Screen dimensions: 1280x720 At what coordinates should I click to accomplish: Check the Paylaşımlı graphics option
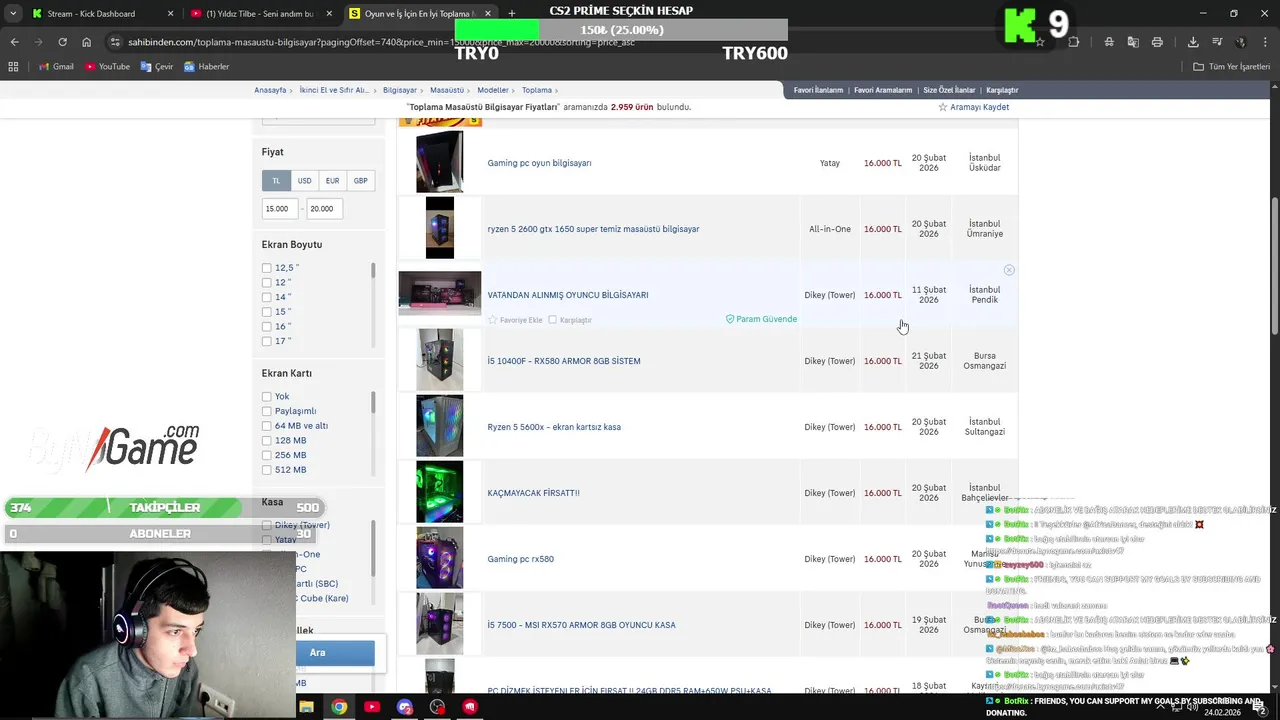tap(267, 411)
